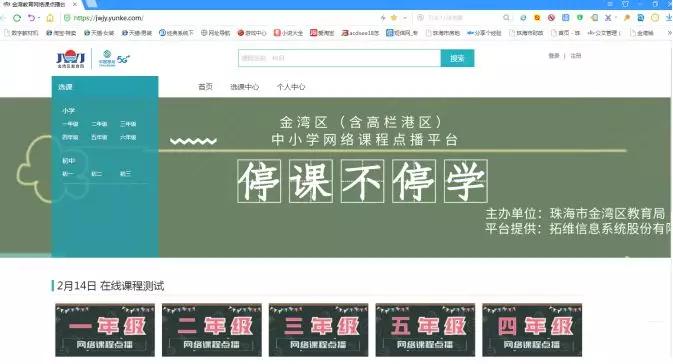
Task: Open the browser home page icon
Action: coord(50,18)
